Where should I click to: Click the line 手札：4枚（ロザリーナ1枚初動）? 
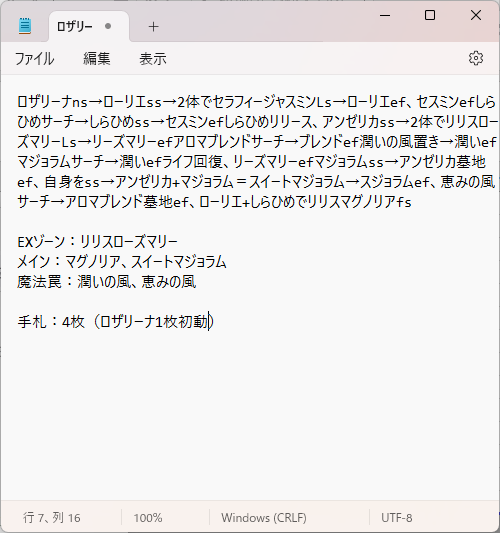point(115,322)
